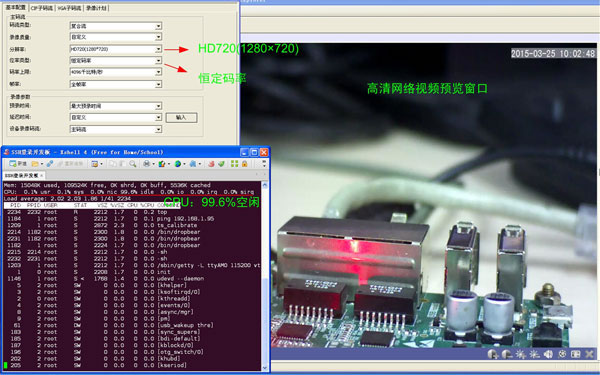Expand the frame rate dropdown showing 全帧率

click(x=116, y=84)
